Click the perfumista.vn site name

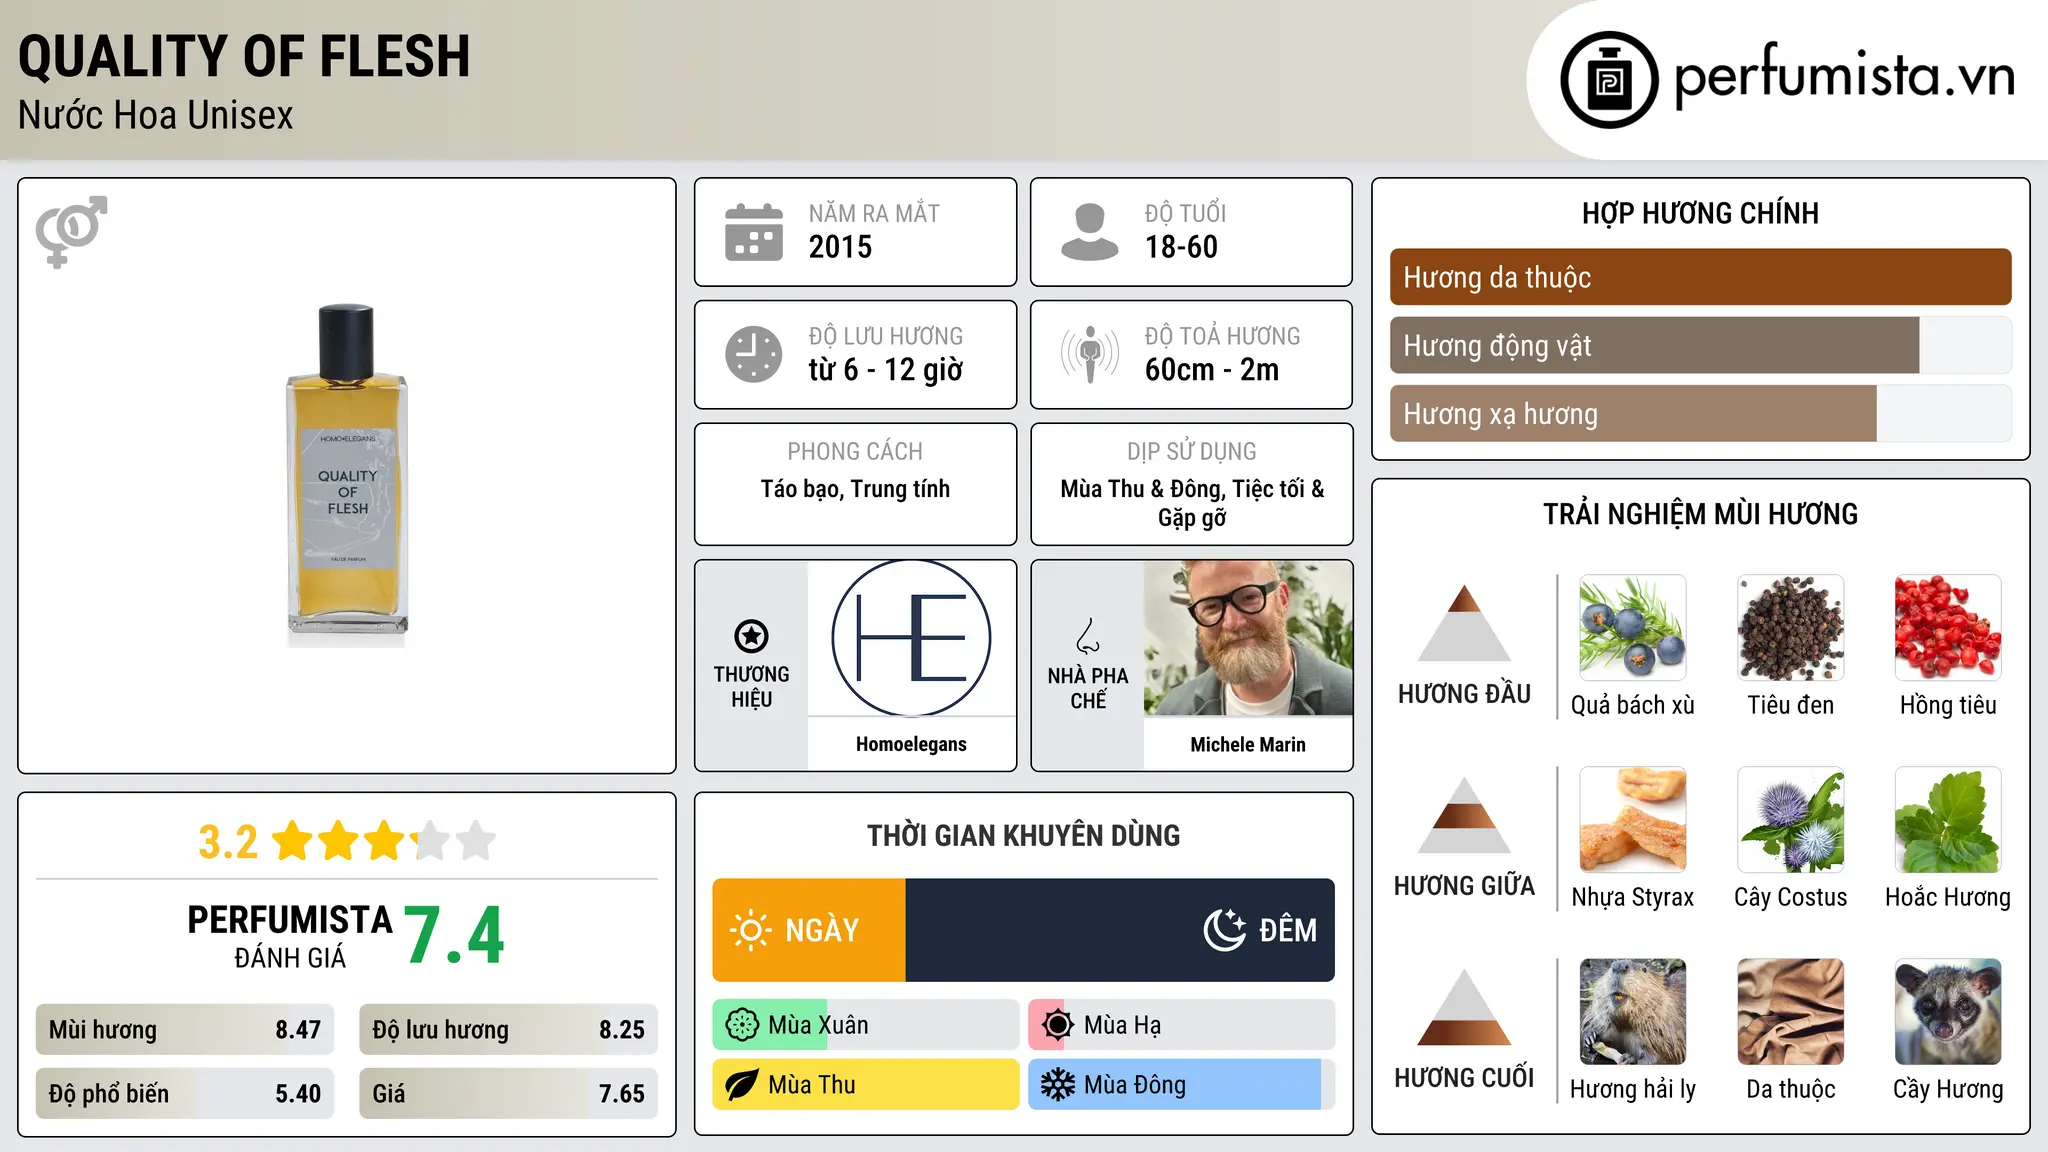1845,76
